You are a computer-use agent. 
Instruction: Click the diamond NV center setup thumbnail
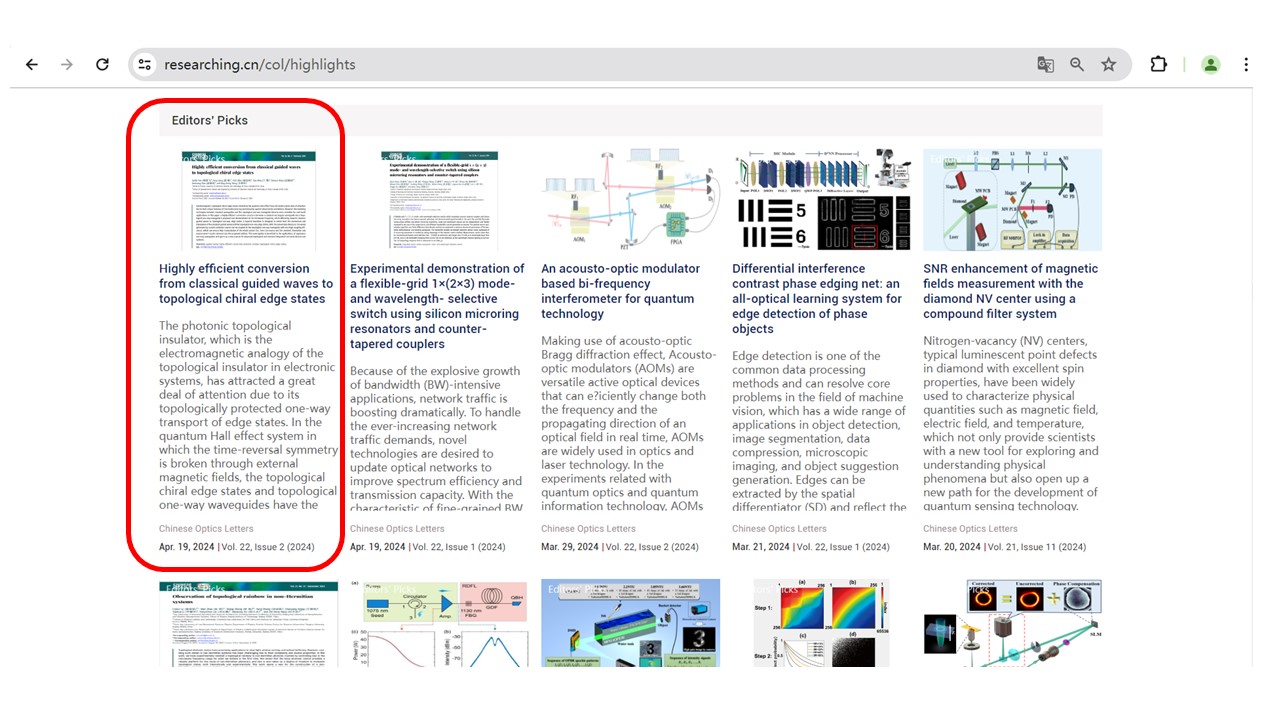pyautogui.click(x=1012, y=200)
